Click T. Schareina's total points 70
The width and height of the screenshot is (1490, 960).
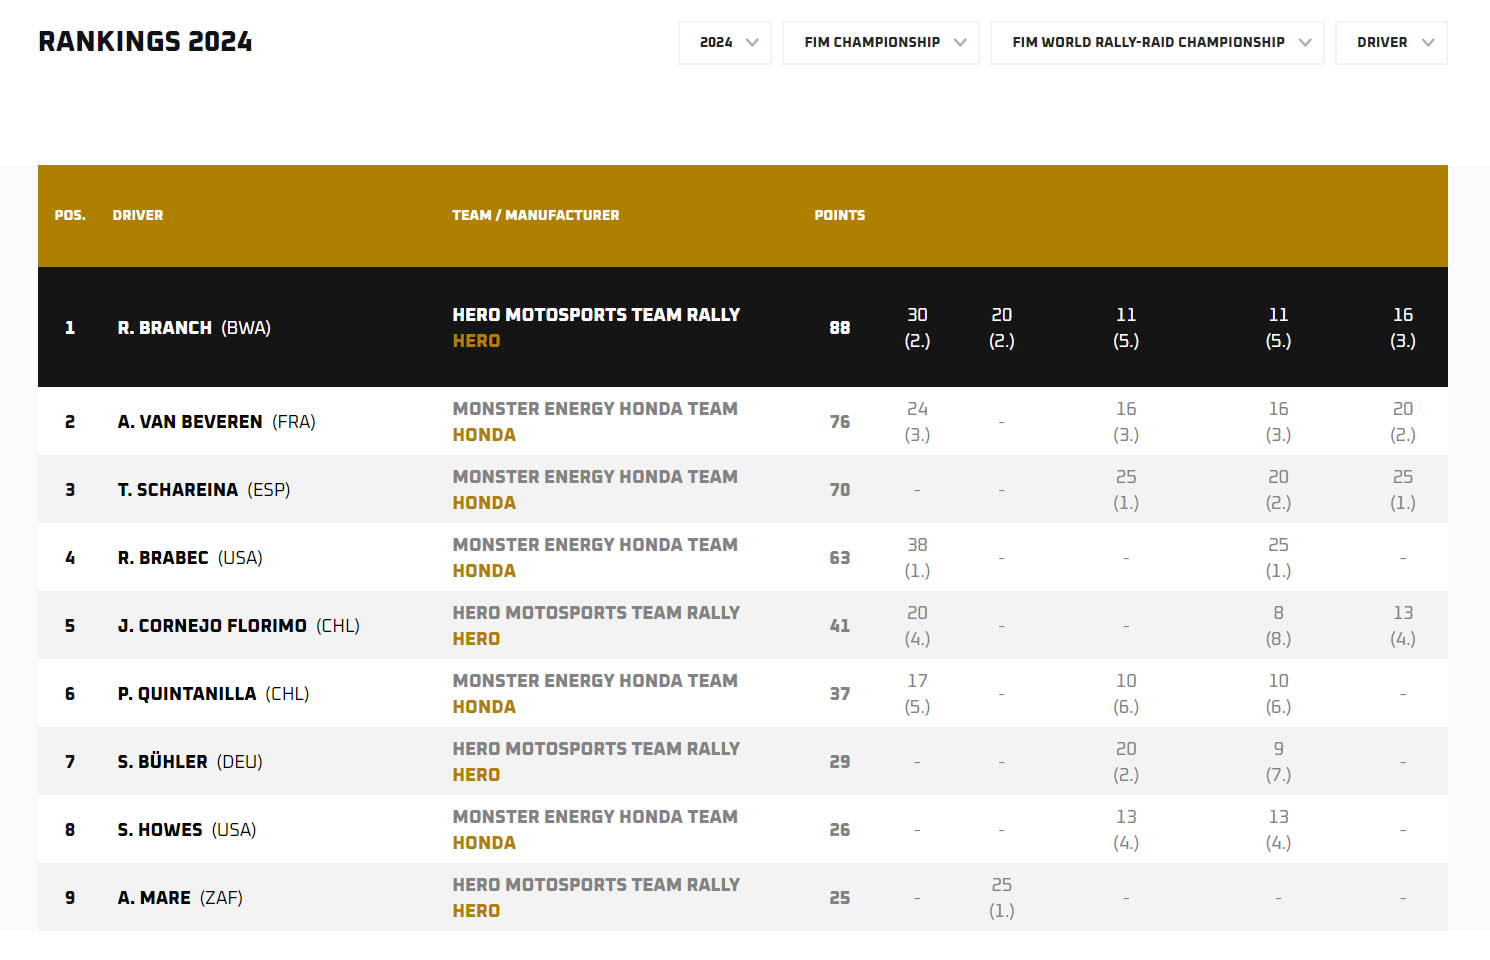pos(840,490)
